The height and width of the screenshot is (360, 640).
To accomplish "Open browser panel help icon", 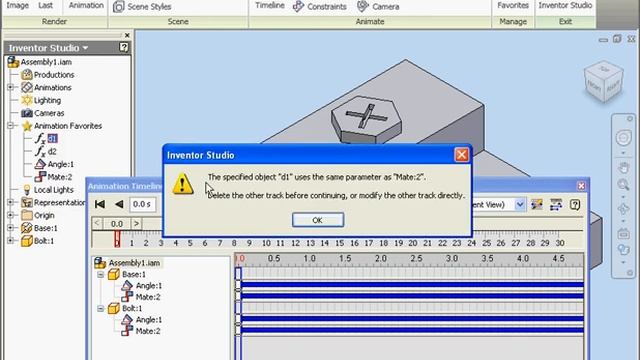I will coord(124,47).
